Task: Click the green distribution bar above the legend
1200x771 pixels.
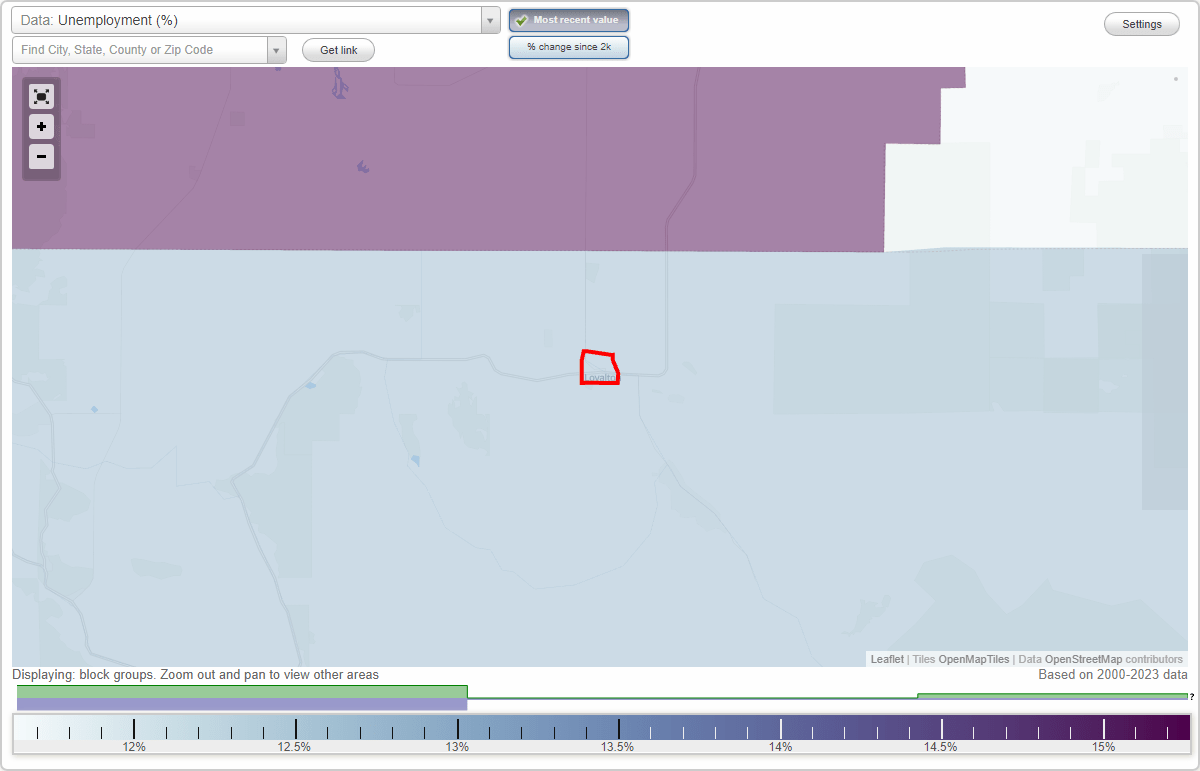Action: click(x=240, y=691)
